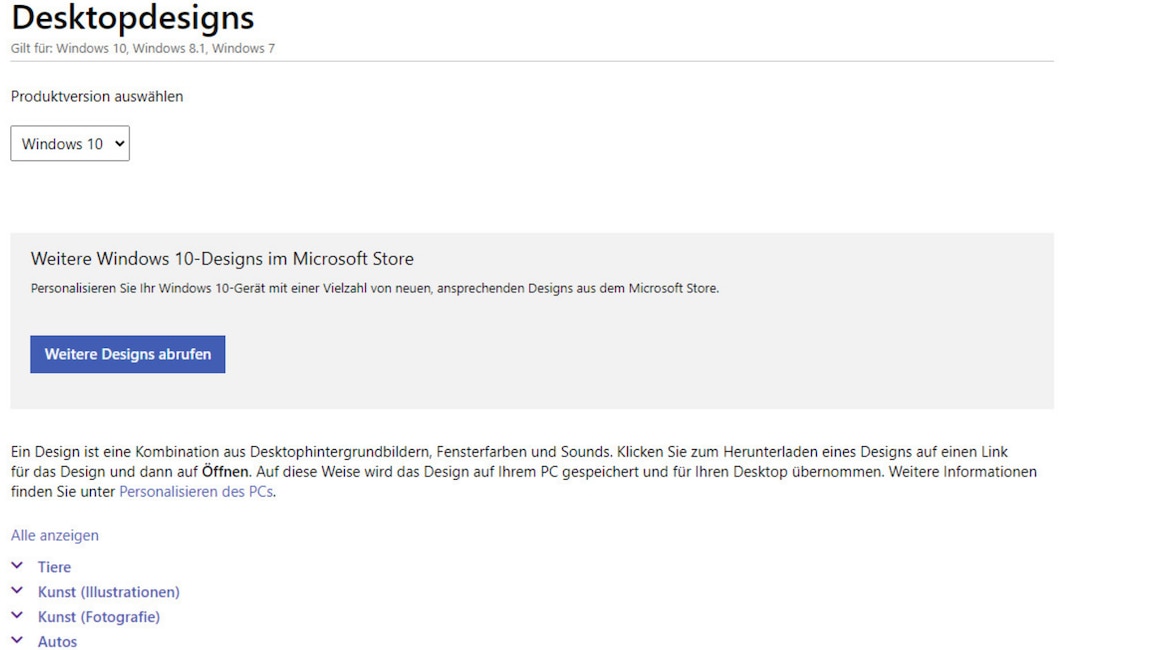1156x650 pixels.
Task: Click the Alle anzeigen link
Action: 55,536
